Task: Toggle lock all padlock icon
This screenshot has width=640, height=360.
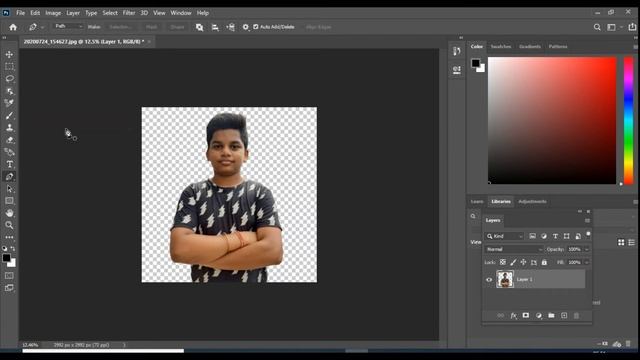Action: pyautogui.click(x=544, y=262)
